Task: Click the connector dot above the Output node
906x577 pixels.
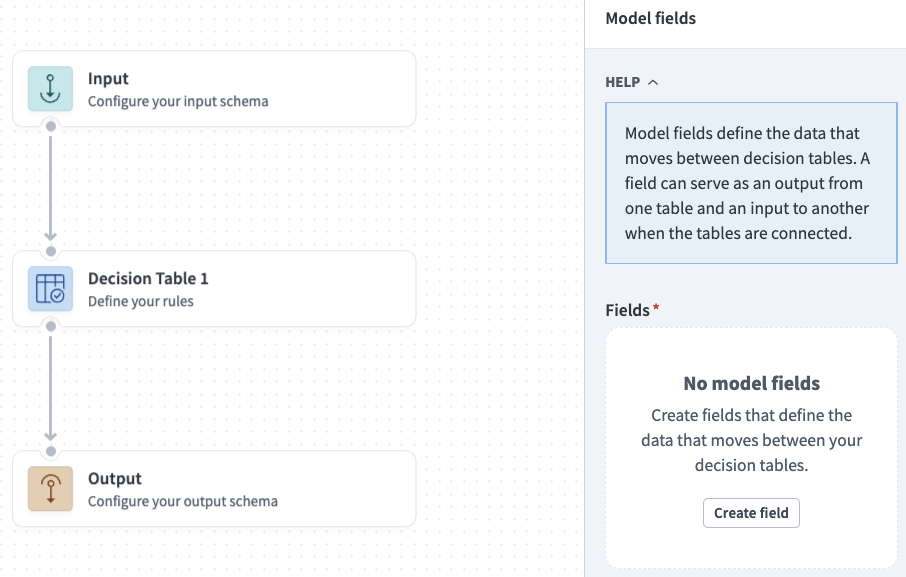Action: (x=51, y=451)
